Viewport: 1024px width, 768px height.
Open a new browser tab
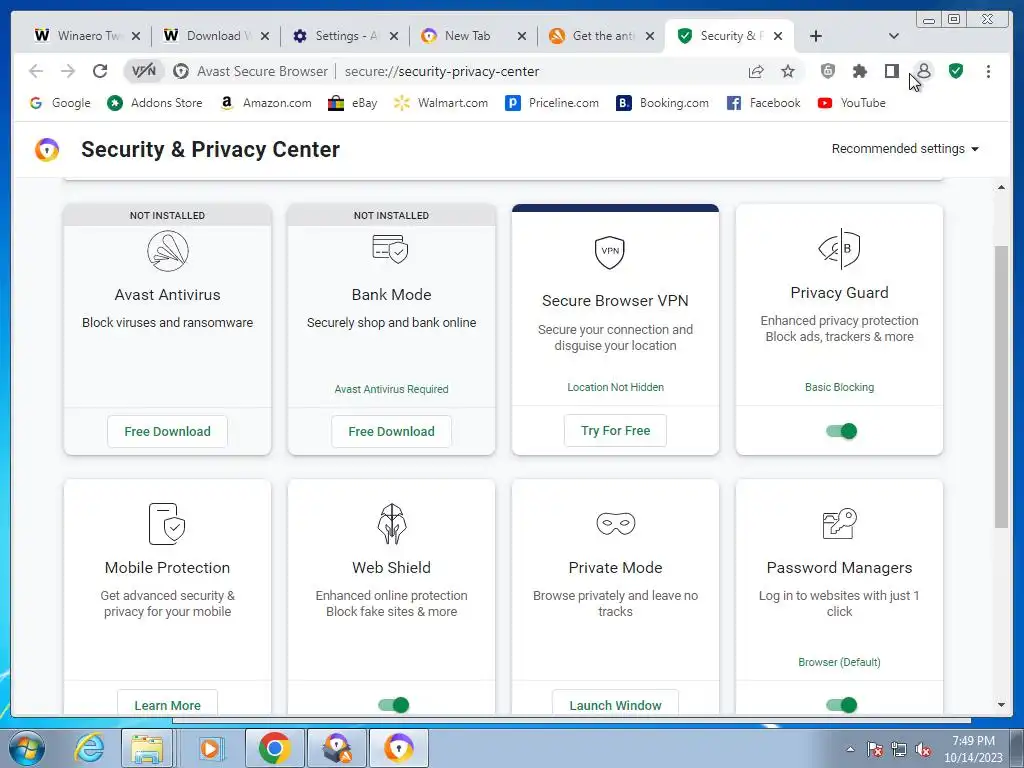click(x=816, y=36)
